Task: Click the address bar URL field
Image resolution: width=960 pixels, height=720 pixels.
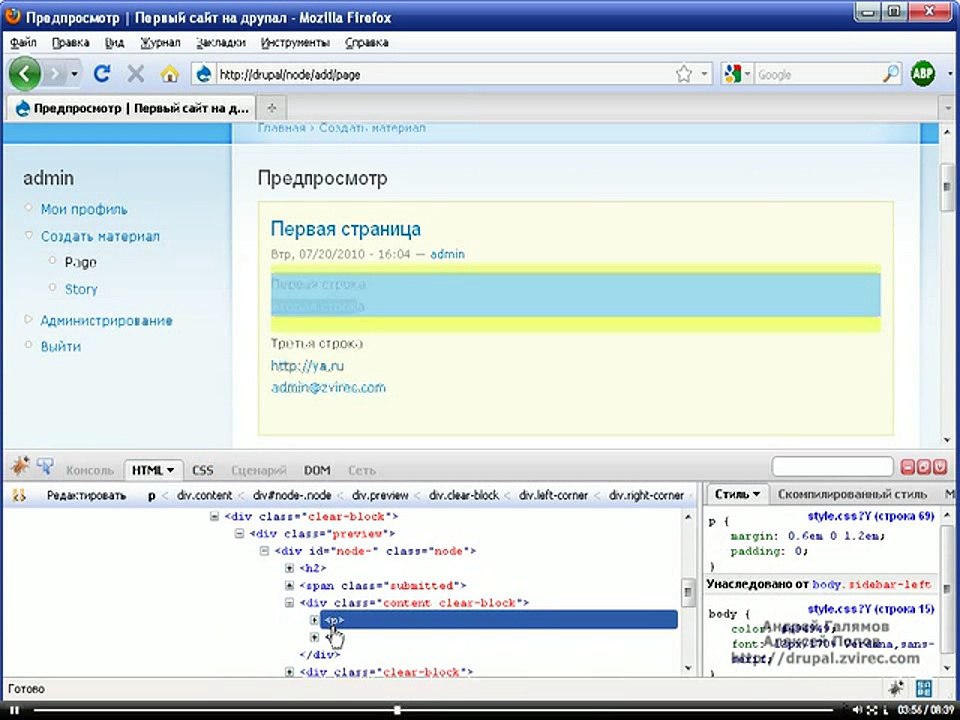Action: [445, 75]
